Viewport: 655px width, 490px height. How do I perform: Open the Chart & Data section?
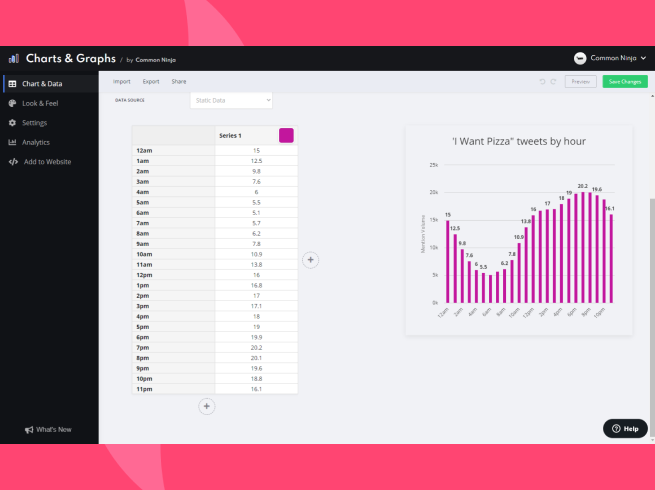[x=50, y=84]
